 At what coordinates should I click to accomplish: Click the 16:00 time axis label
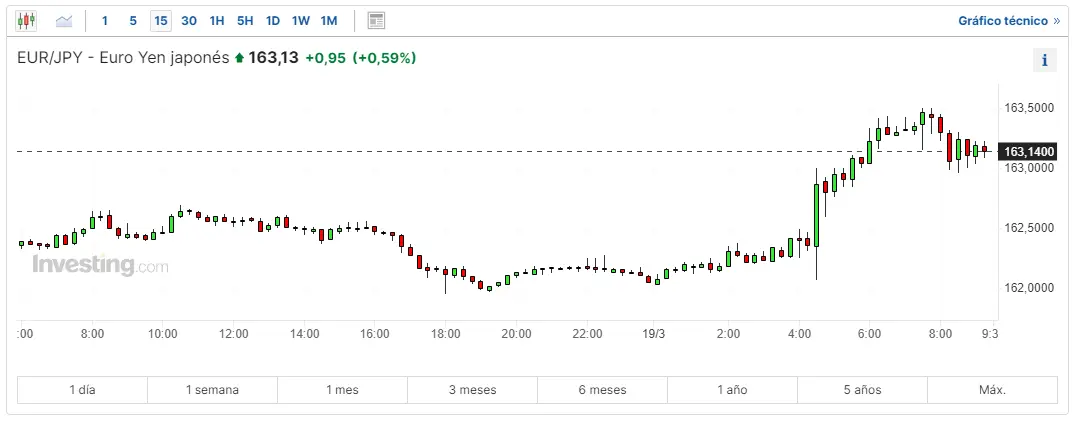375,334
